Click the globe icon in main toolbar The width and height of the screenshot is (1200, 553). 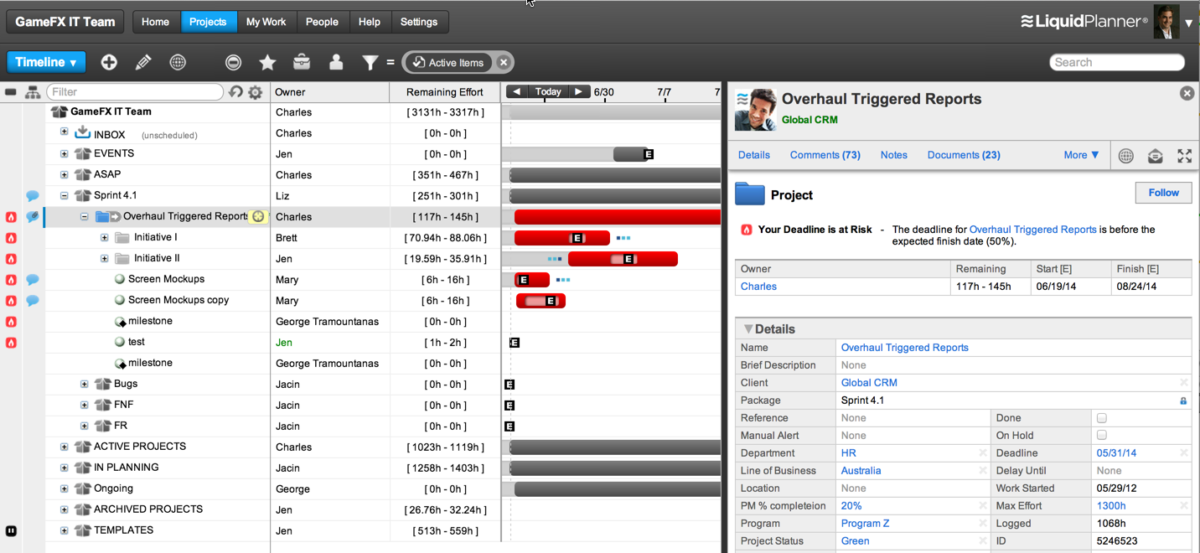pos(178,62)
